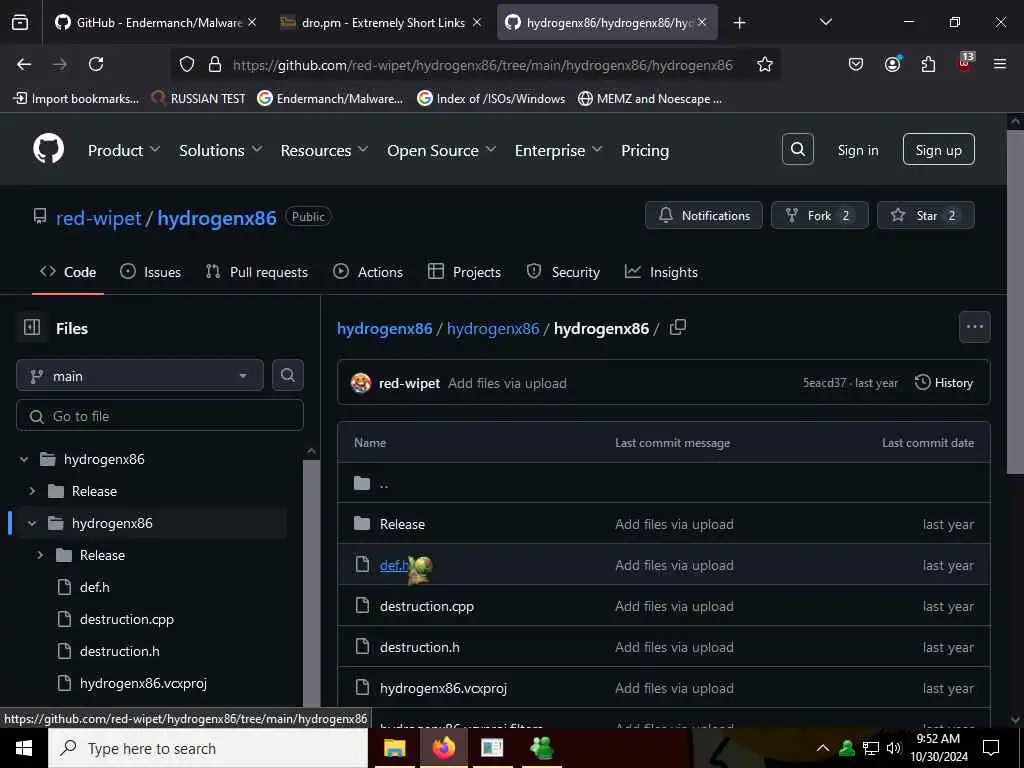1024x768 pixels.
Task: Open hydrogenx86.vcxproj in the file table
Action: [443, 688]
